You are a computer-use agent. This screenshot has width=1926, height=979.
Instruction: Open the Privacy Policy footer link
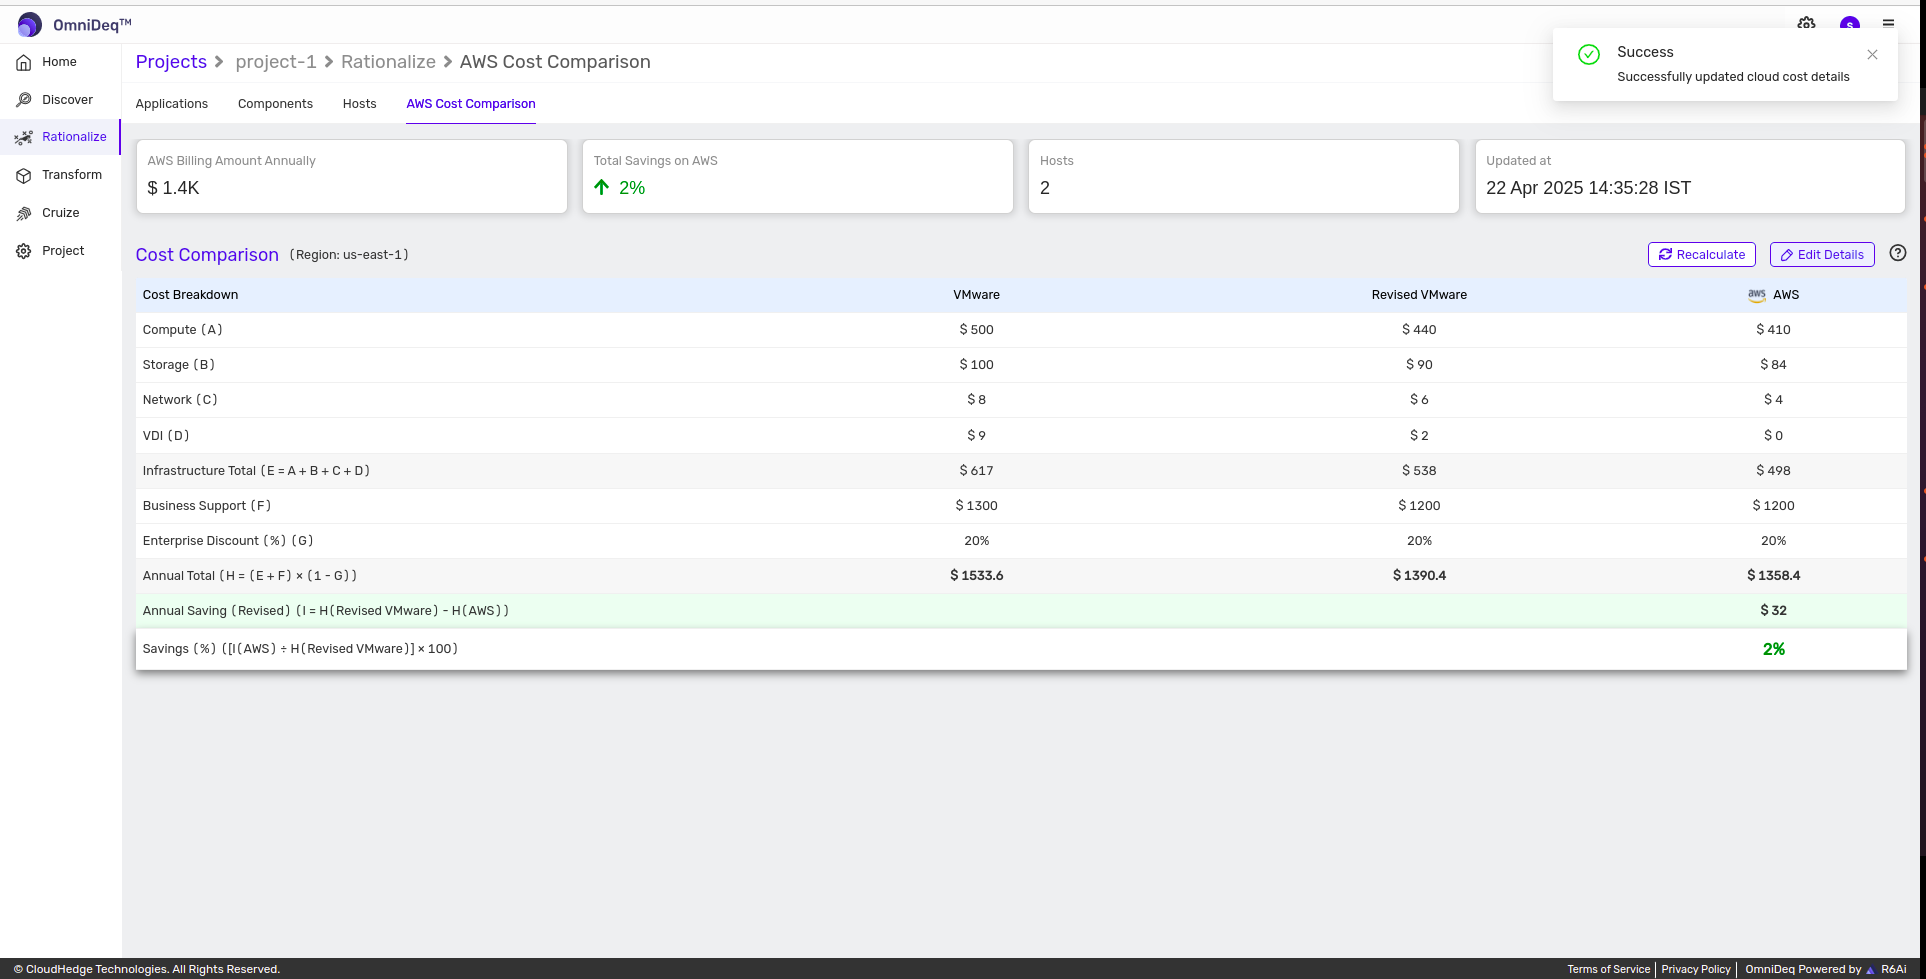tap(1695, 969)
